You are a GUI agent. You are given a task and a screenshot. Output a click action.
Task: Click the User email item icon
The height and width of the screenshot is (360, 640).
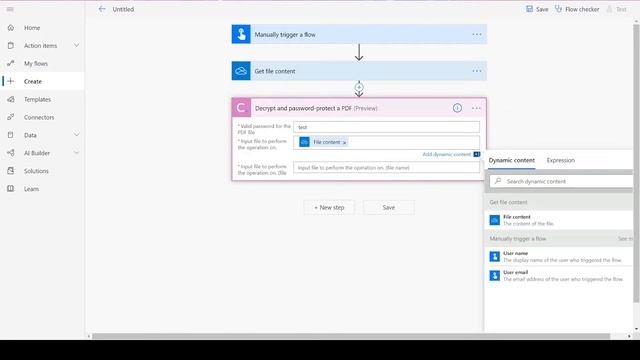point(495,276)
